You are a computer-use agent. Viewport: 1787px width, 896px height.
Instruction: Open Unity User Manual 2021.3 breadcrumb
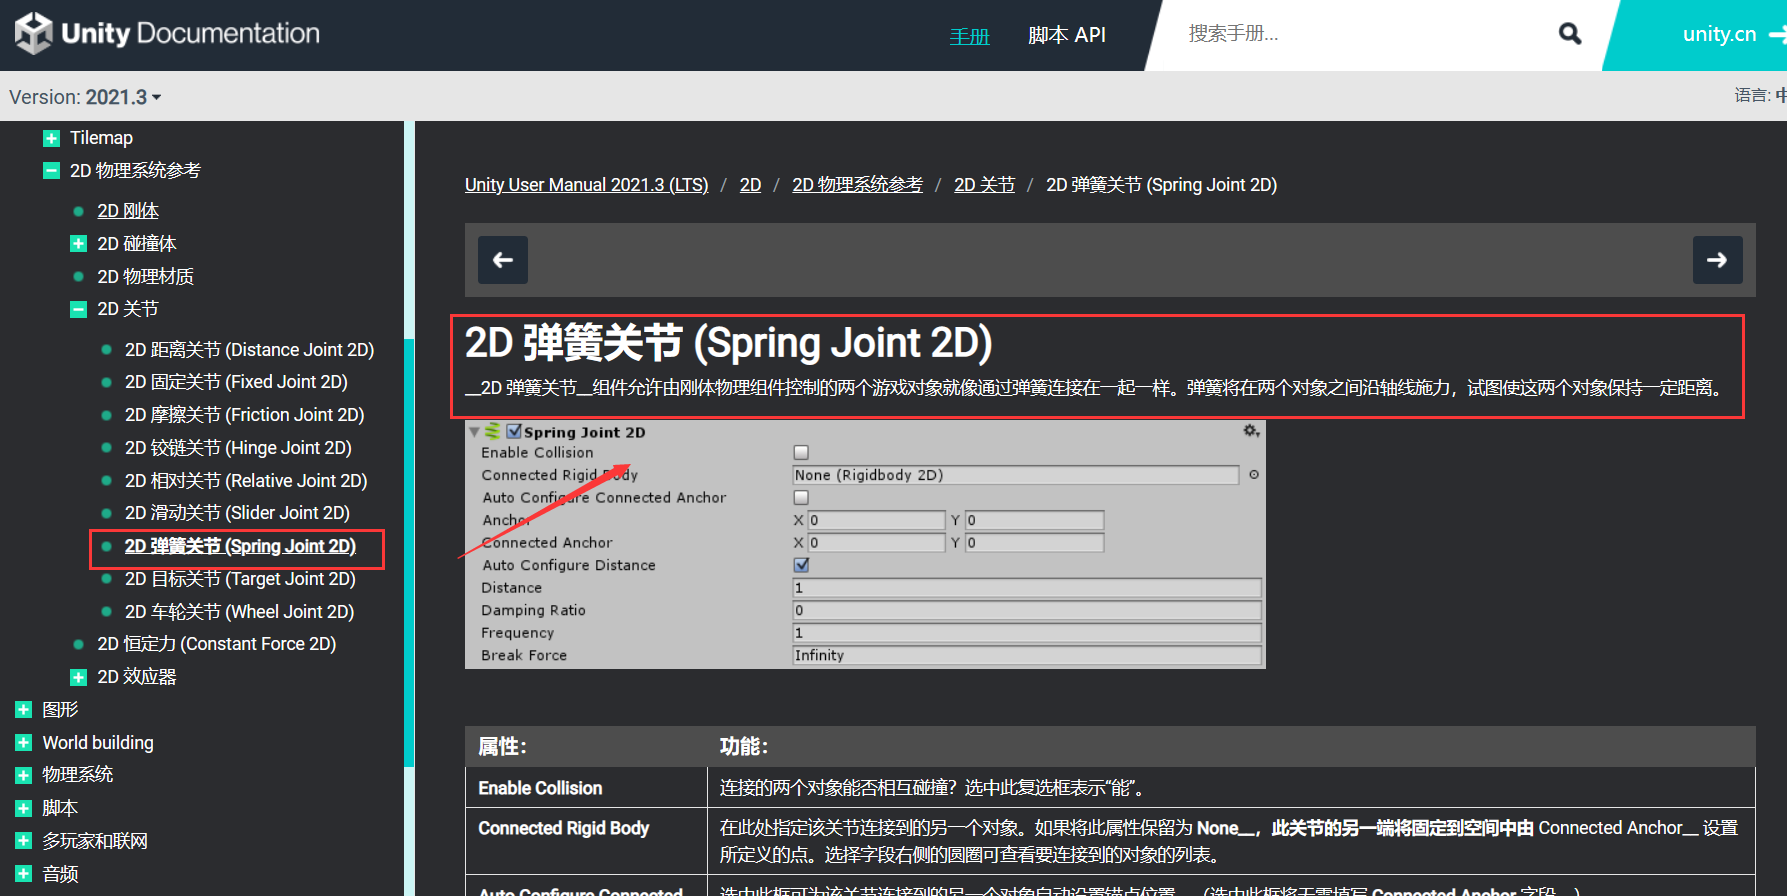(x=587, y=185)
